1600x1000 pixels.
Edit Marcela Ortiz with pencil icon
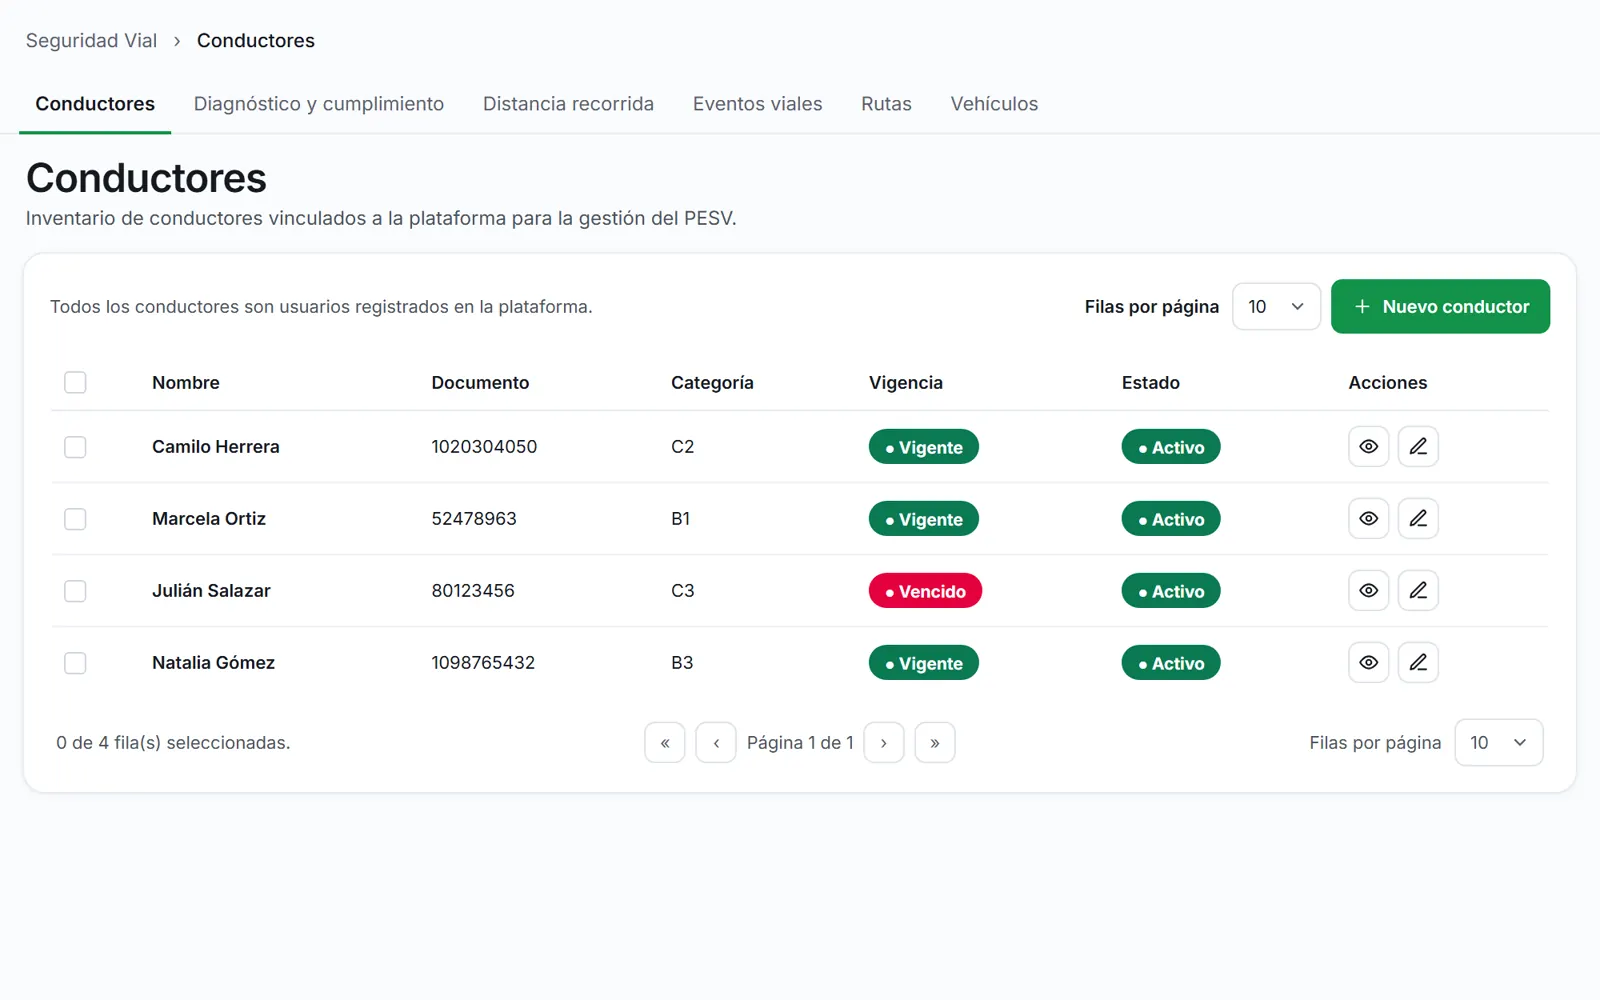(1418, 519)
